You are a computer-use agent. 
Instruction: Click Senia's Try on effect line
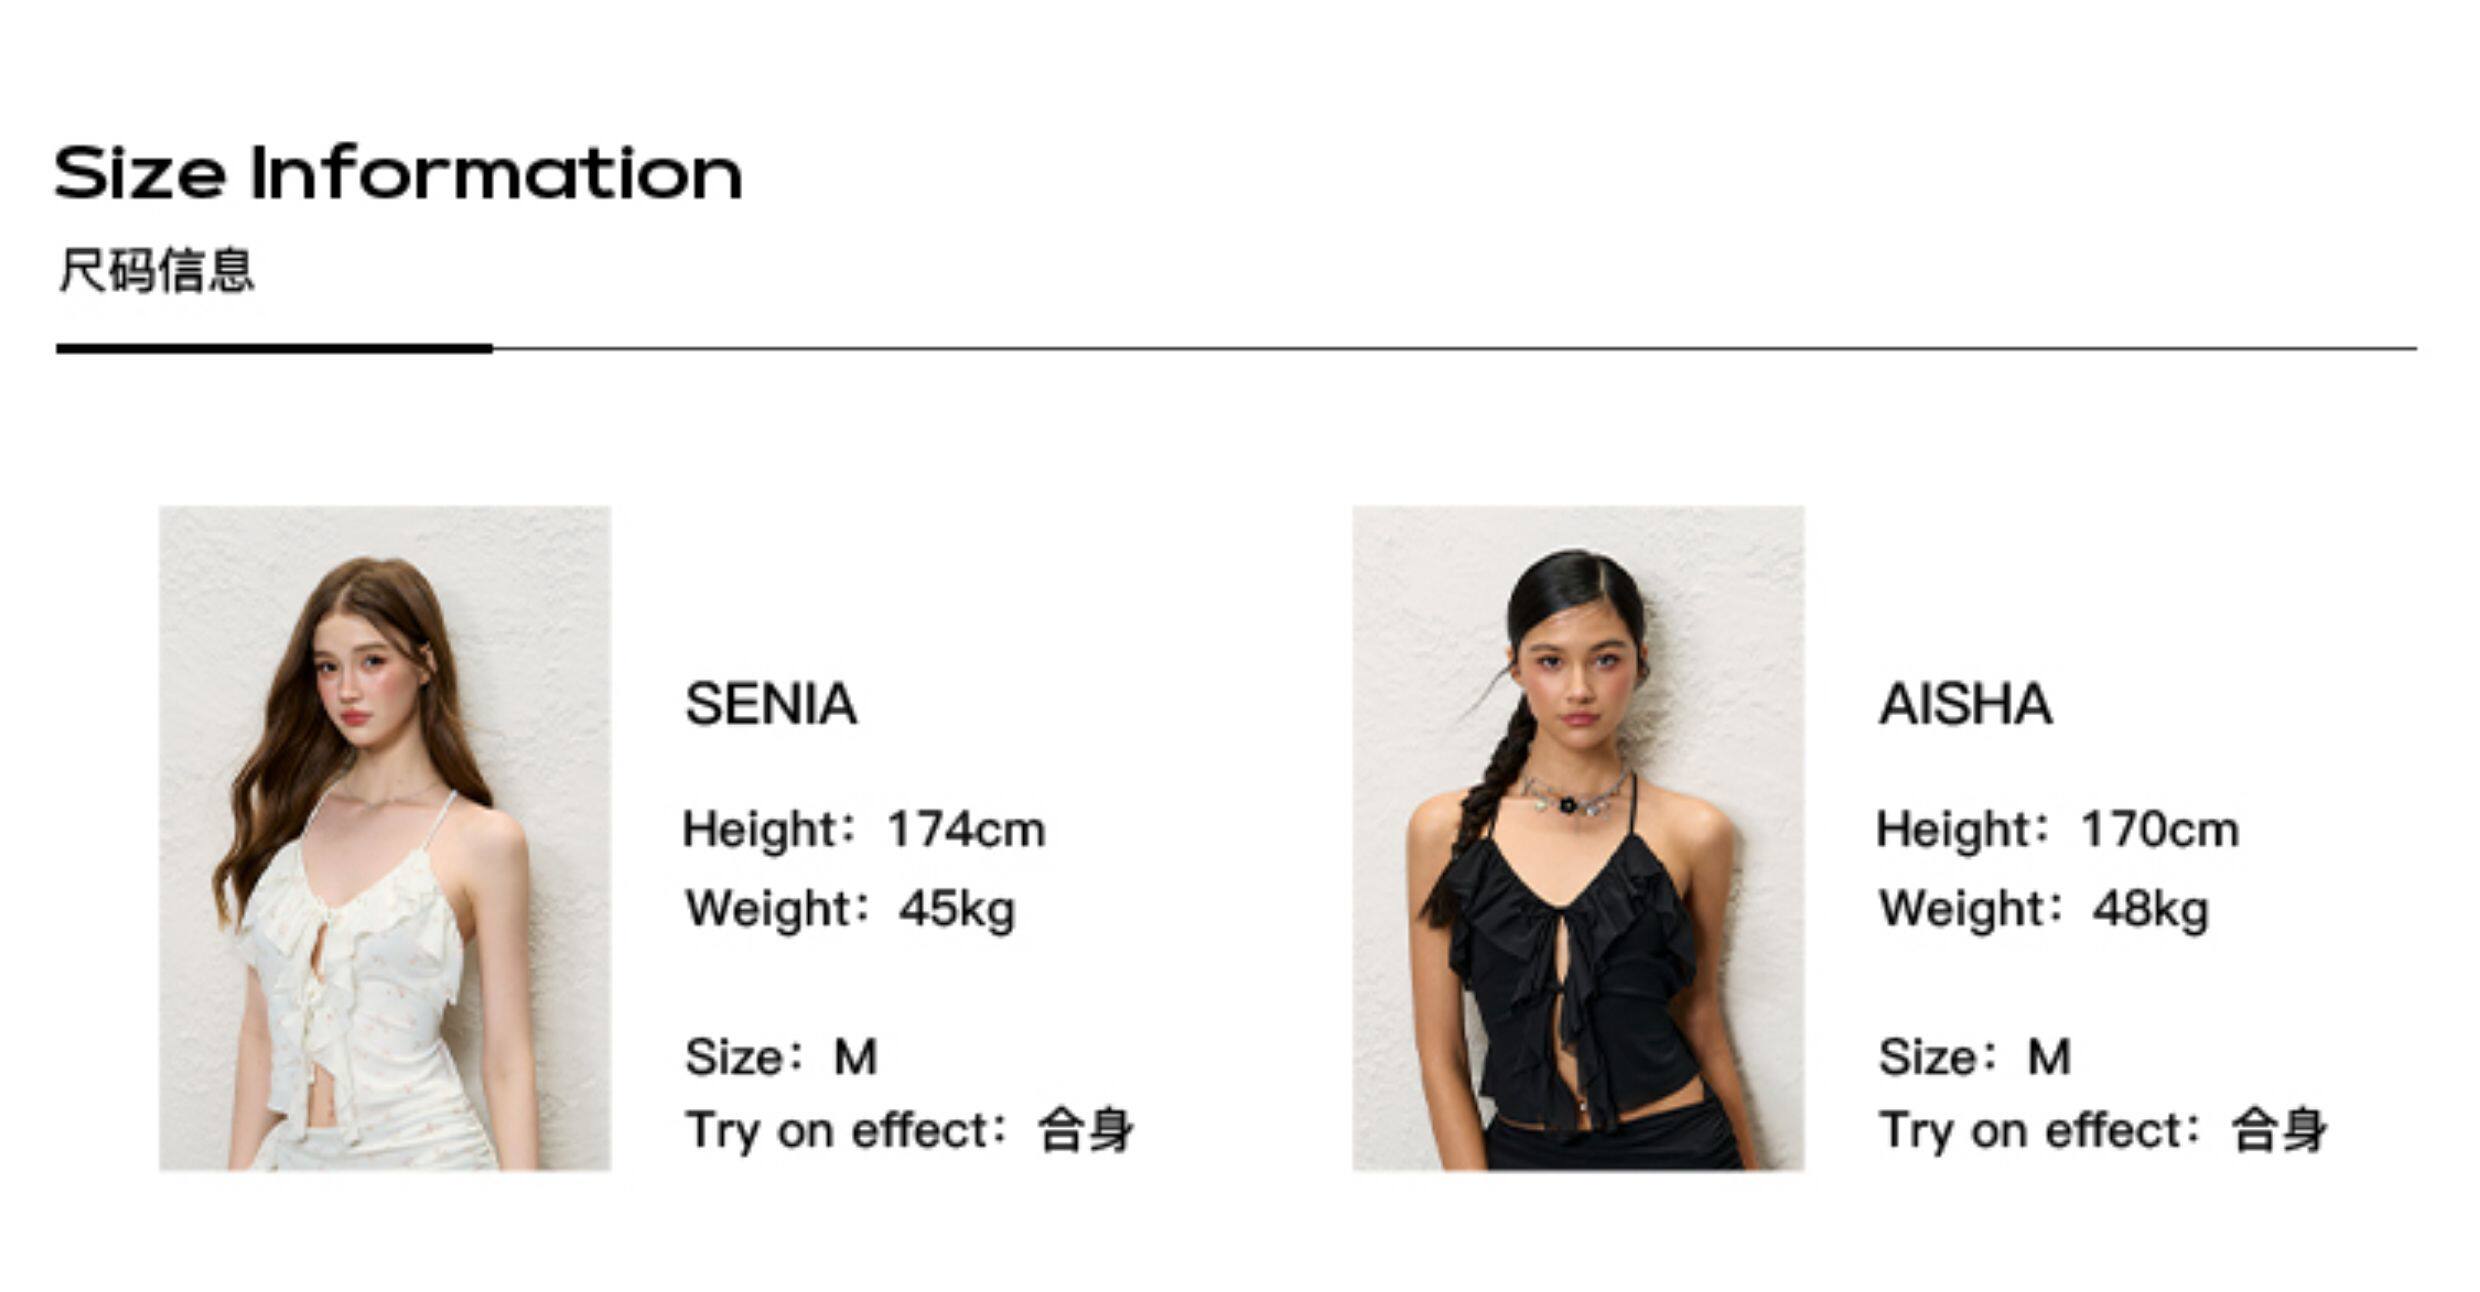pos(908,1131)
